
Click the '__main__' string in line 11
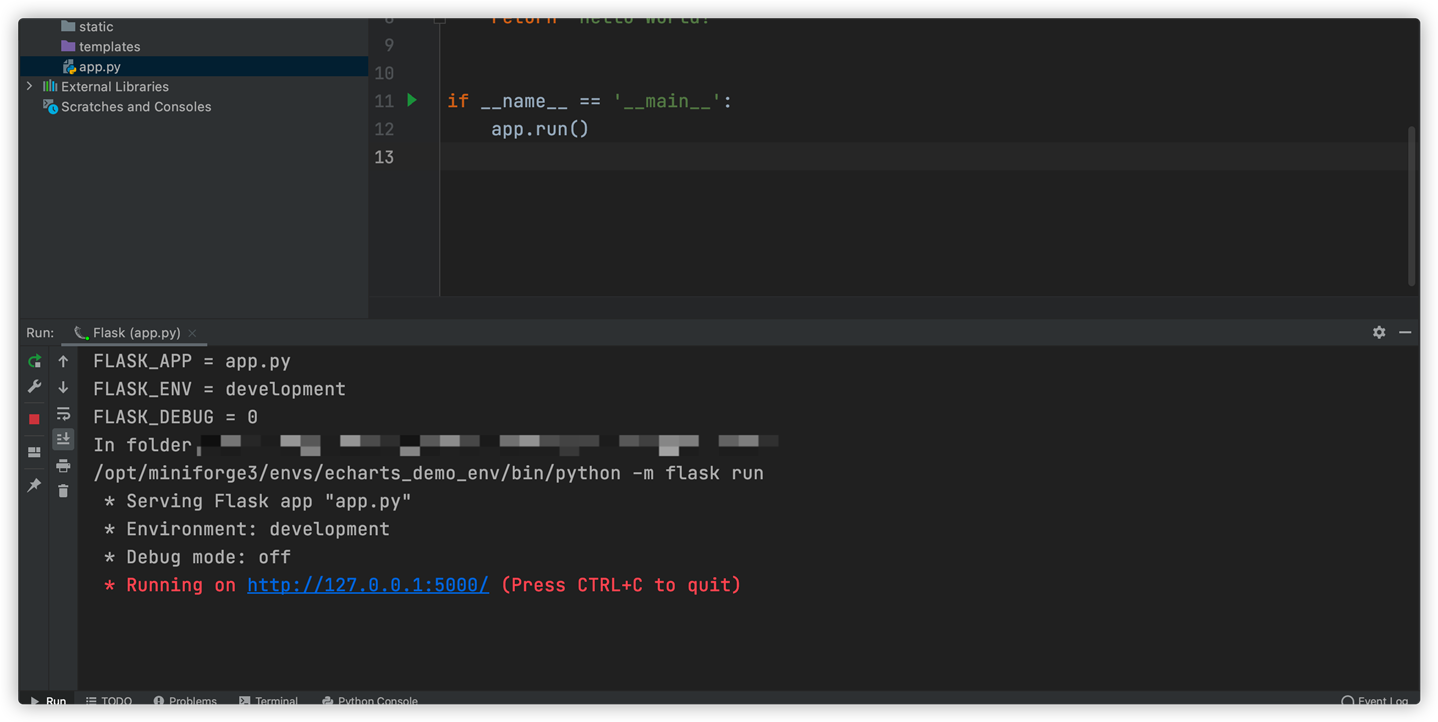coord(666,101)
